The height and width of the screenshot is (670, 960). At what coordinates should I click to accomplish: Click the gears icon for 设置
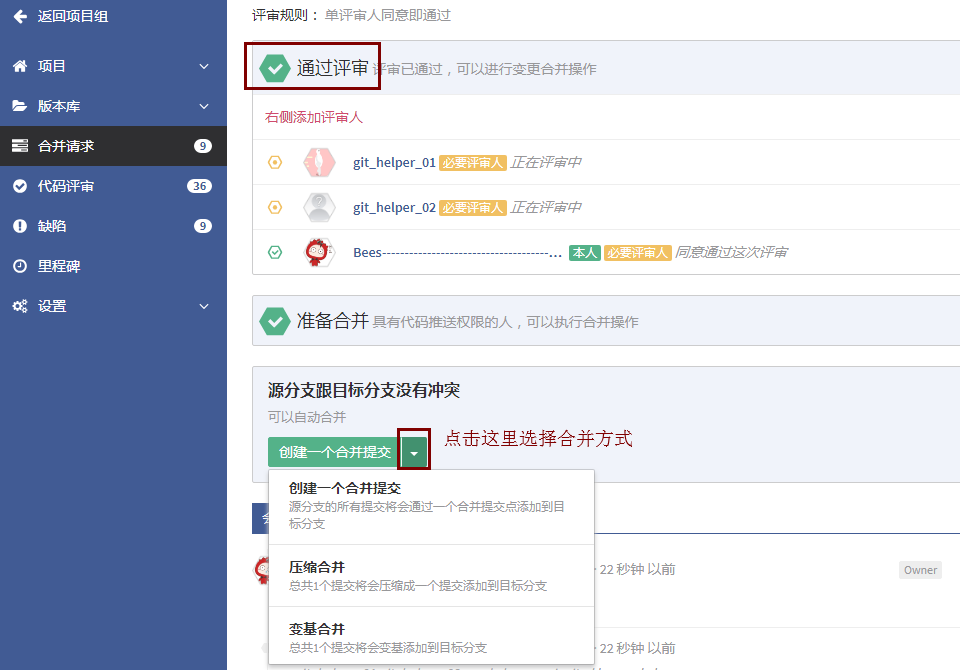point(20,306)
